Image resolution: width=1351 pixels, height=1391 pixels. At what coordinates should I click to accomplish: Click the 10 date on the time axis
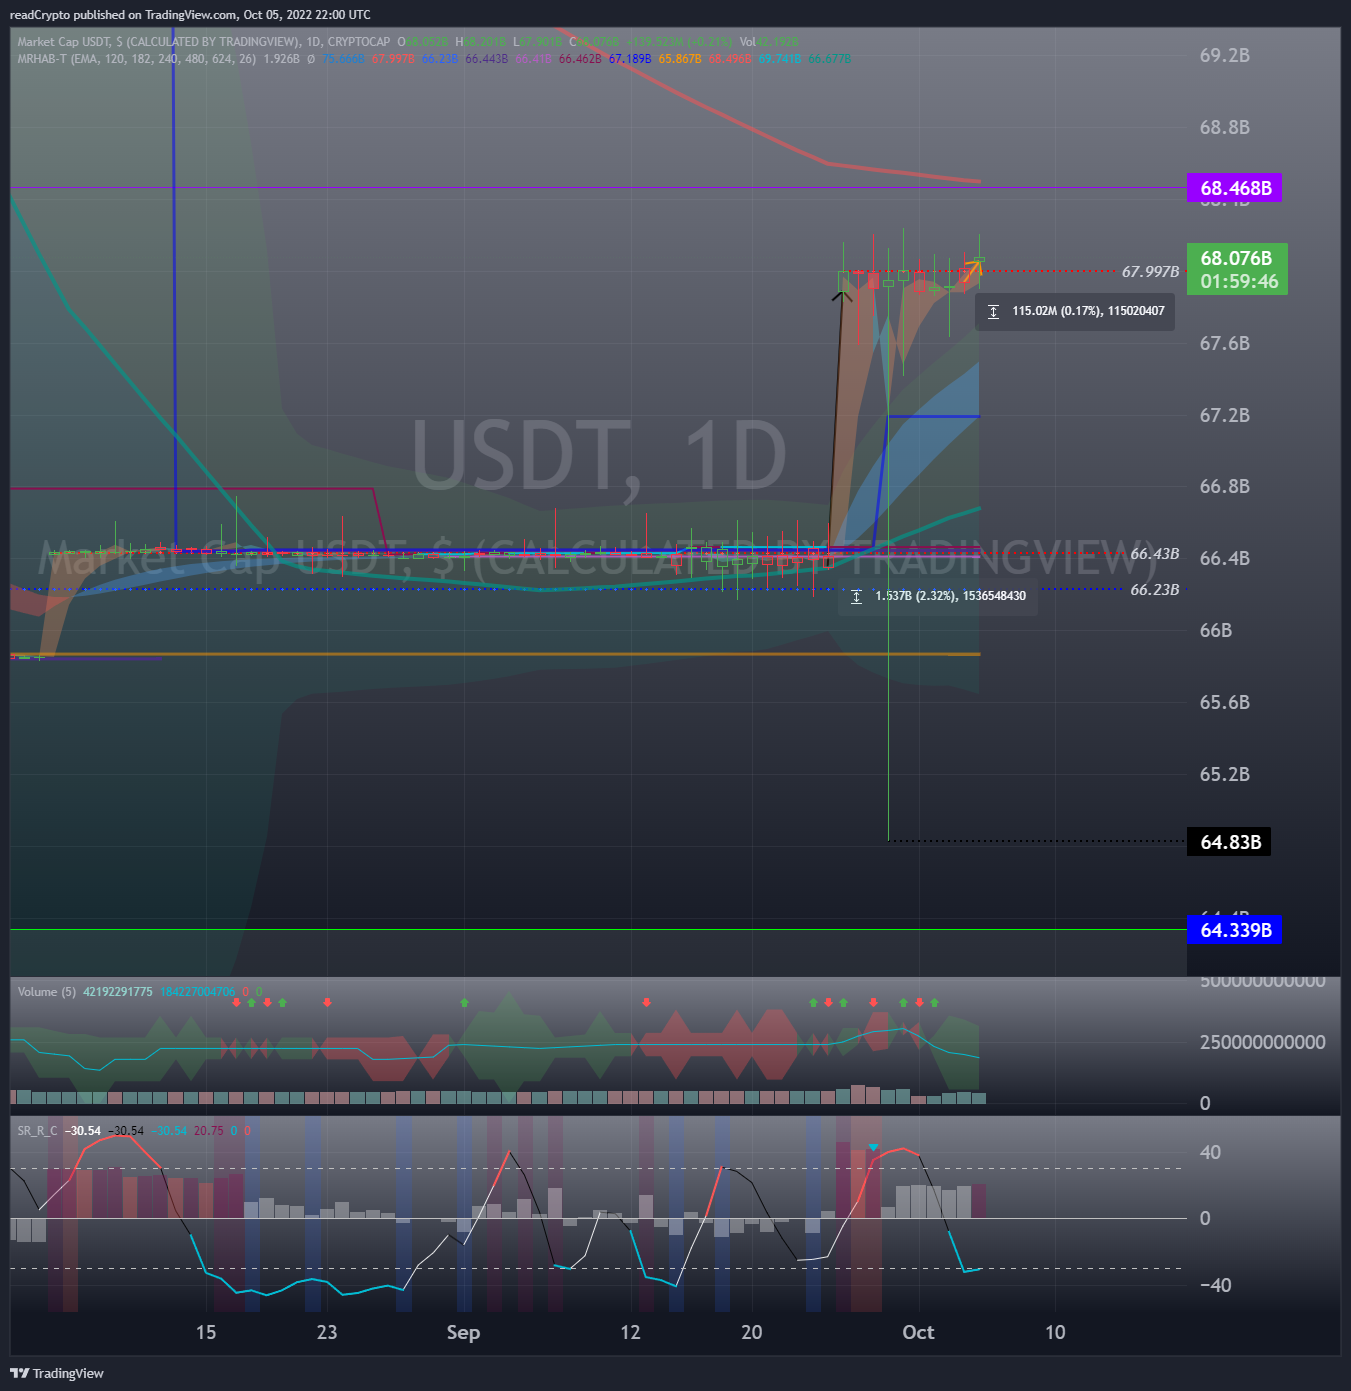point(1055,1332)
